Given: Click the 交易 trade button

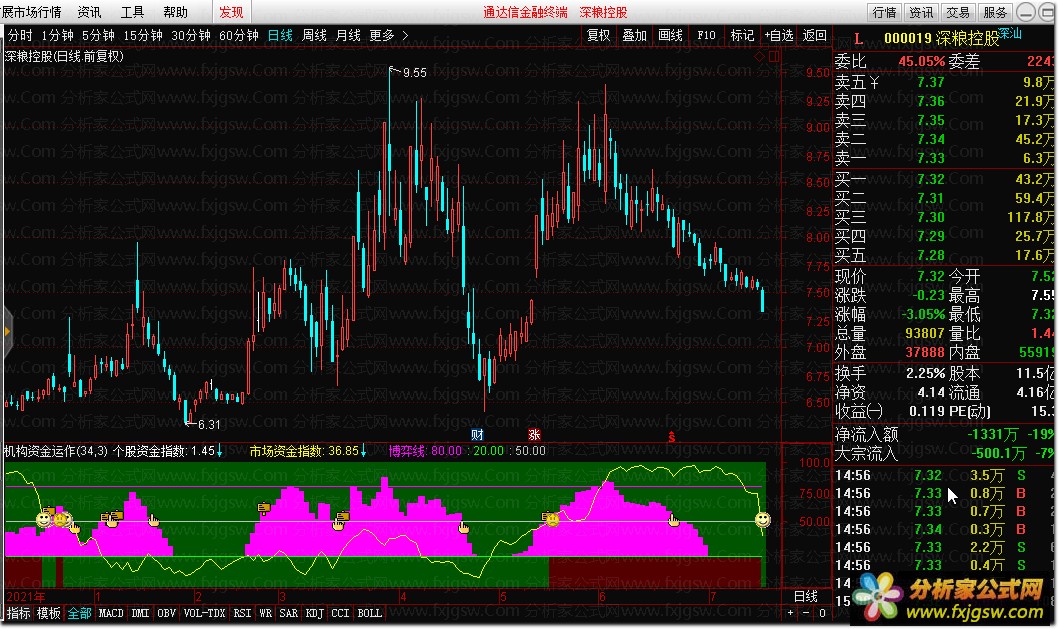Looking at the screenshot, I should click(958, 12).
